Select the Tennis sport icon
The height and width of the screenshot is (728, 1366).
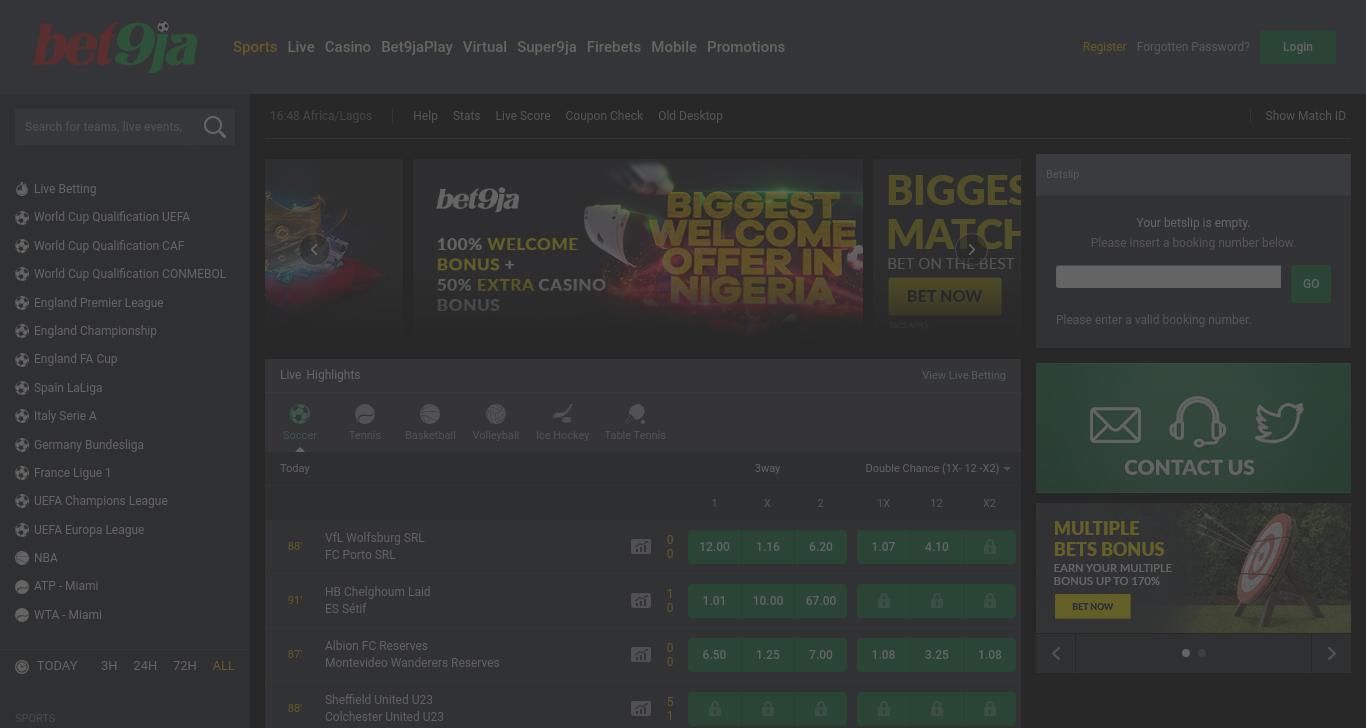[365, 414]
